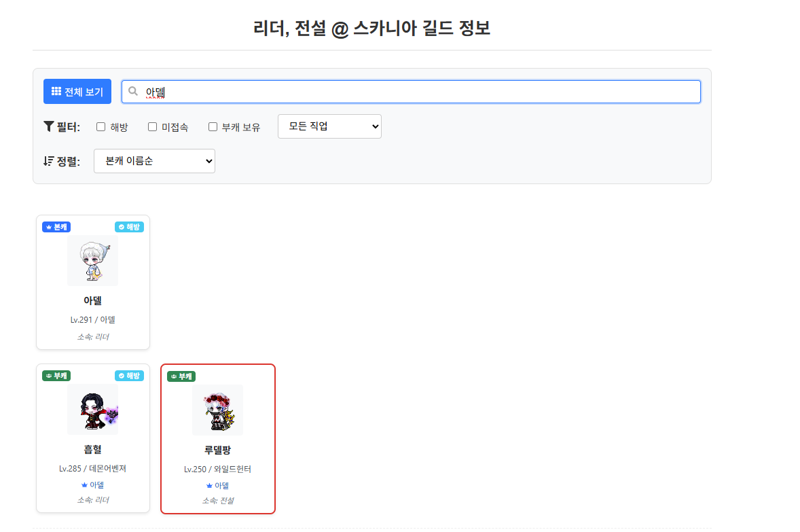Image resolution: width=800 pixels, height=532 pixels.
Task: Click the 루델팡 character name
Action: [218, 450]
